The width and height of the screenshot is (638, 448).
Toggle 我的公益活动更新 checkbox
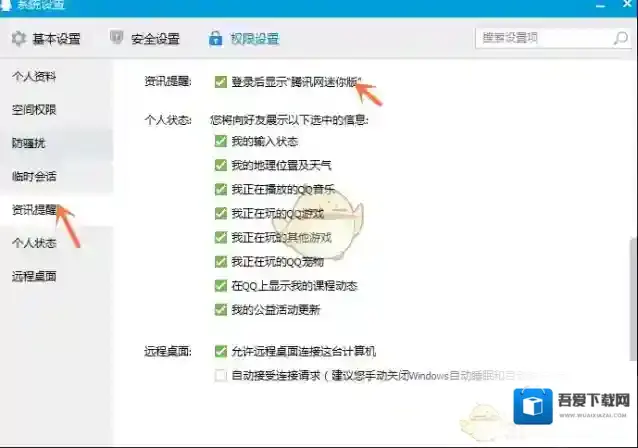tap(221, 310)
